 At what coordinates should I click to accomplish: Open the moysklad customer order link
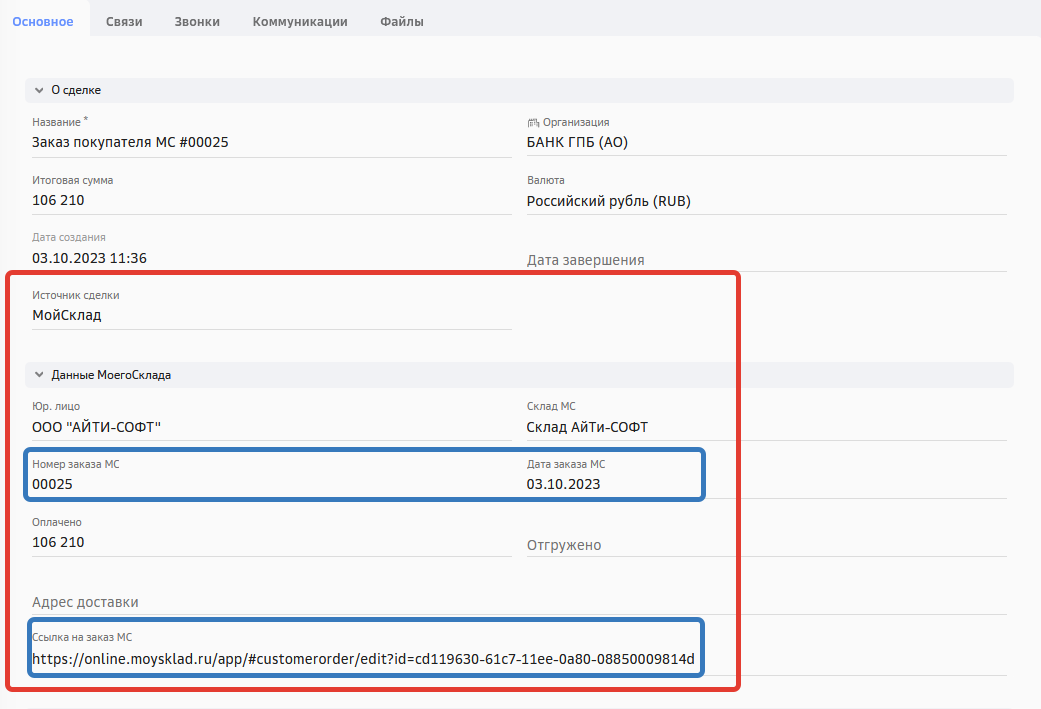click(363, 659)
